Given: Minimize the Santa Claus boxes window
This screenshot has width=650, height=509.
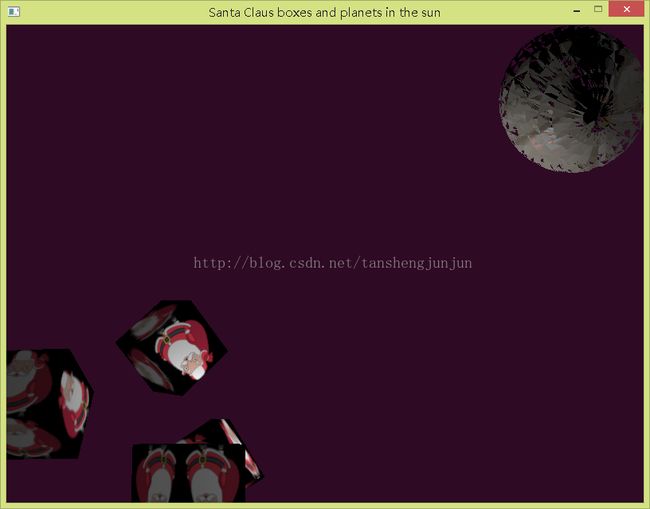Looking at the screenshot, I should pyautogui.click(x=577, y=11).
